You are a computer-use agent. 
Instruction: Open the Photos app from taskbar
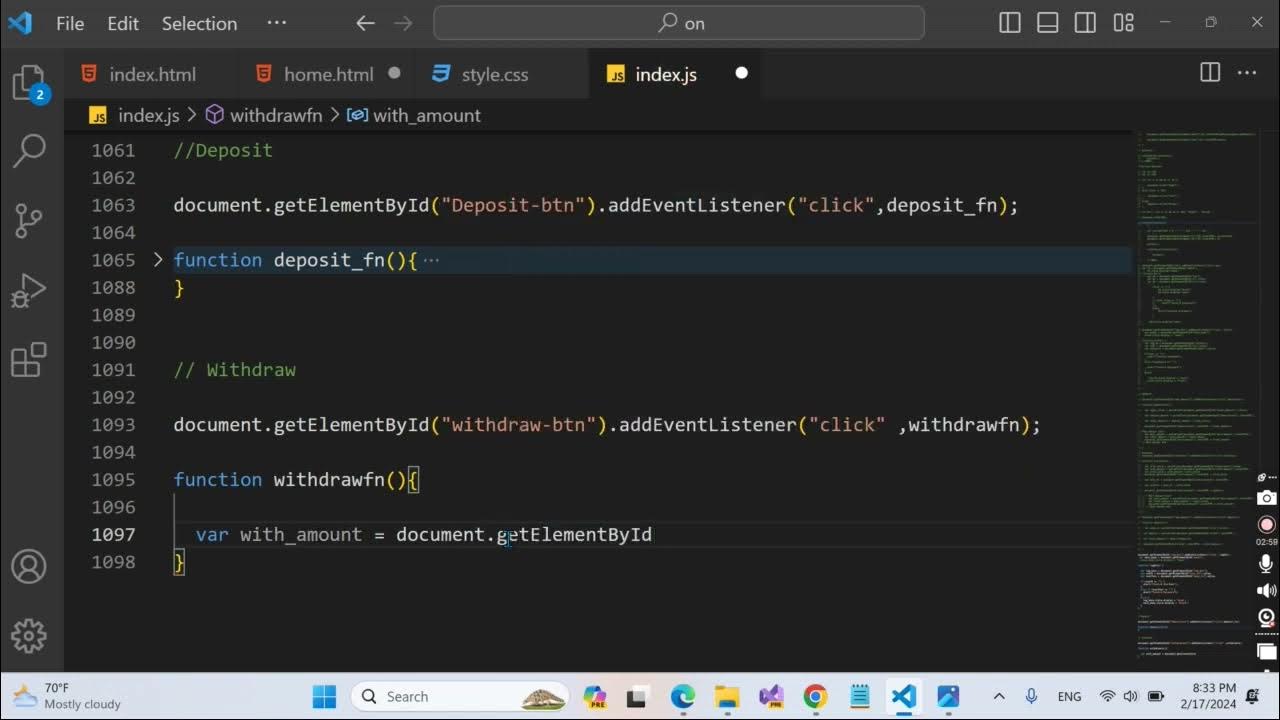947,696
